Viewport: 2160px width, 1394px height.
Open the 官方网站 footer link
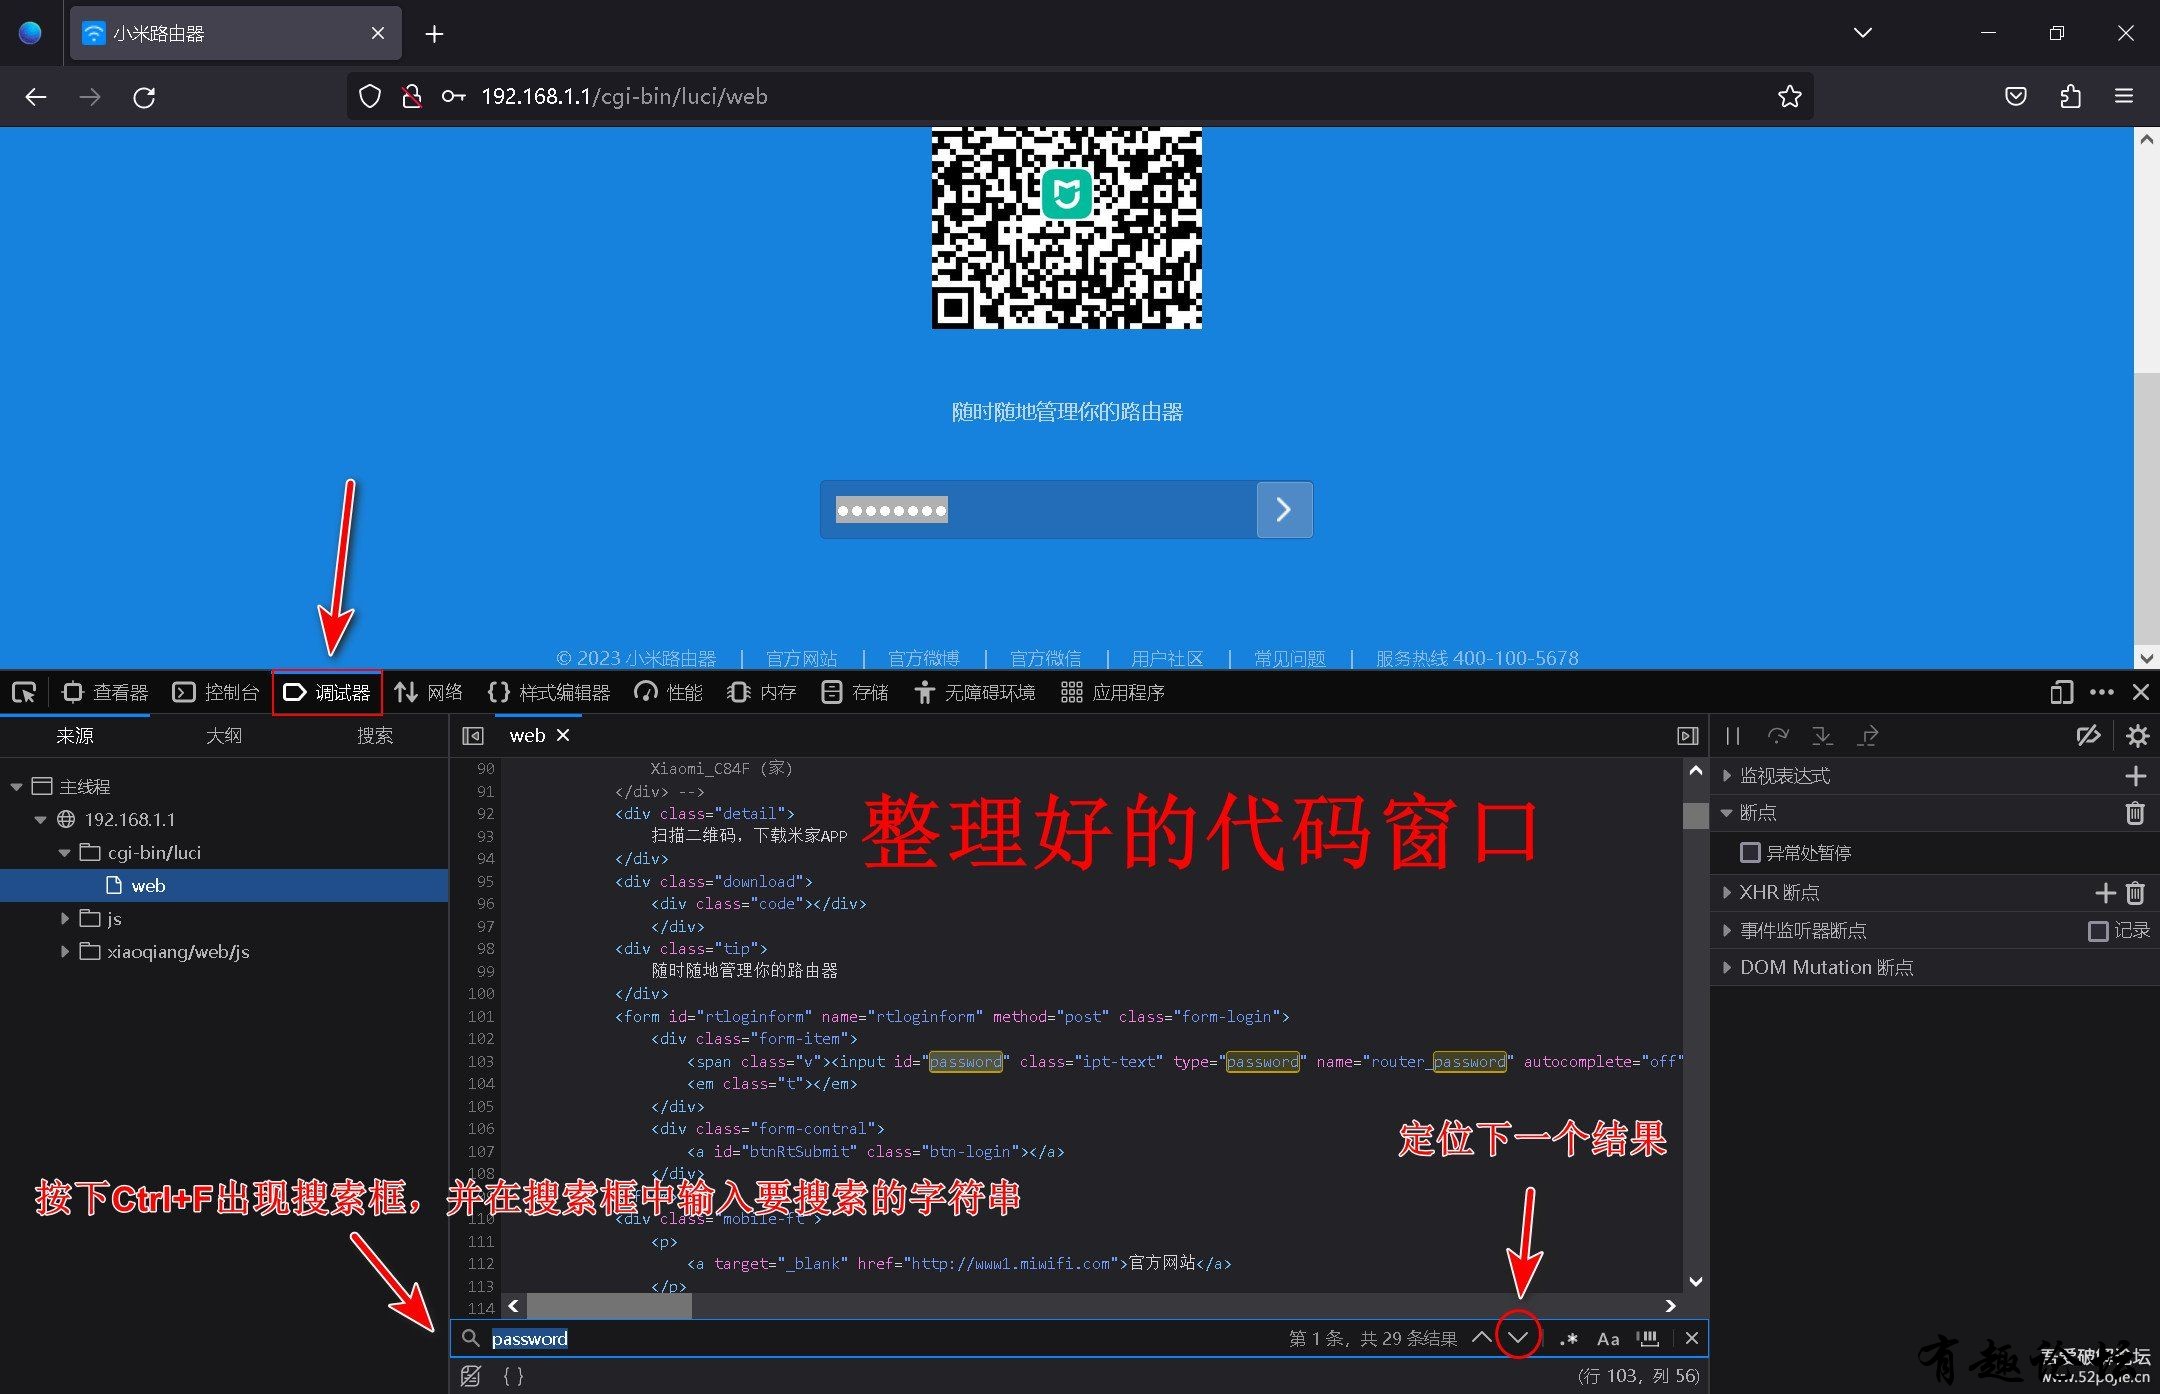coord(801,658)
